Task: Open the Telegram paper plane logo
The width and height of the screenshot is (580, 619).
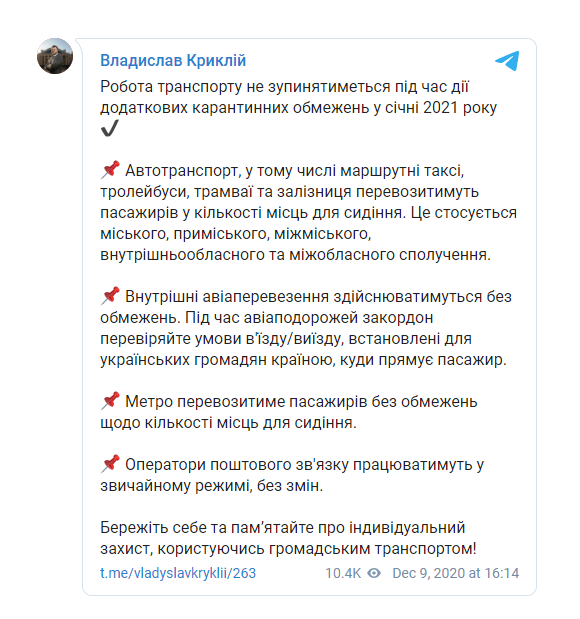Action: pos(507,61)
